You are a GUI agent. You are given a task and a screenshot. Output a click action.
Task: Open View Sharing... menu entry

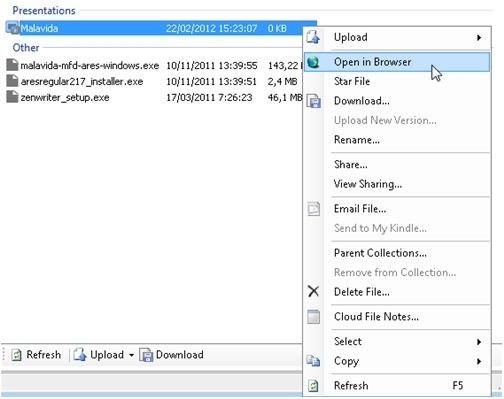tap(397, 184)
